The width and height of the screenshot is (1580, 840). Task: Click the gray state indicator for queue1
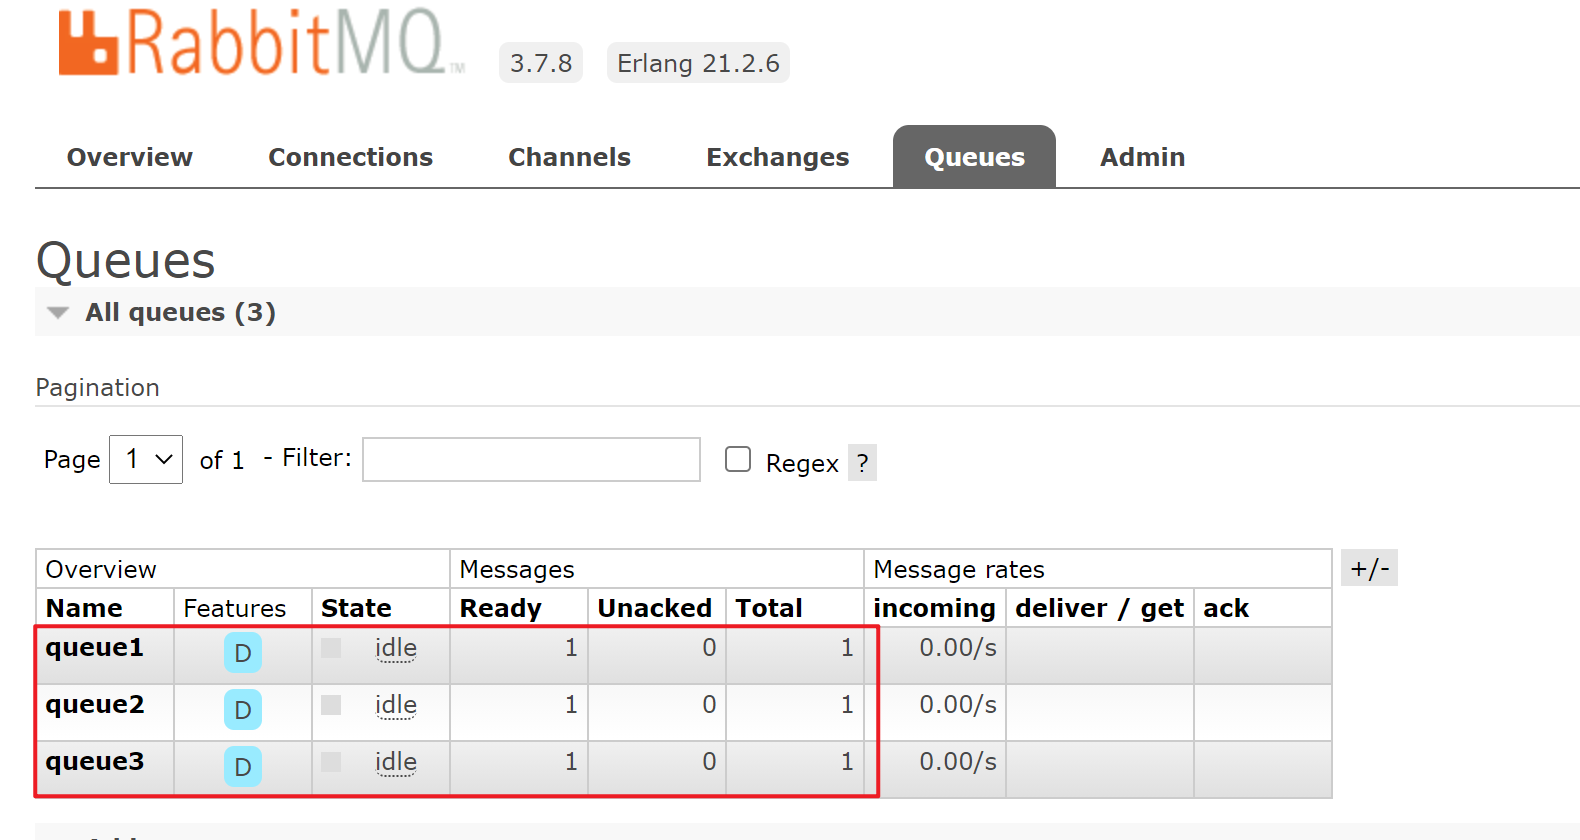tap(331, 648)
